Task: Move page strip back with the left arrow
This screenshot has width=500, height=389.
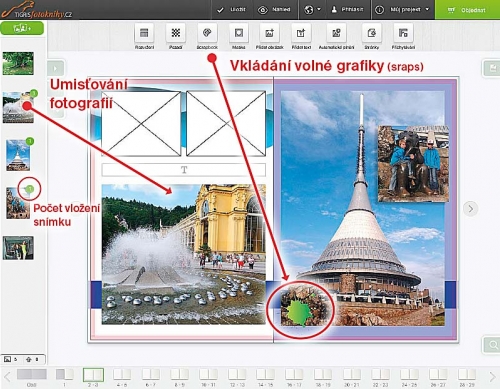Action: click(x=7, y=377)
